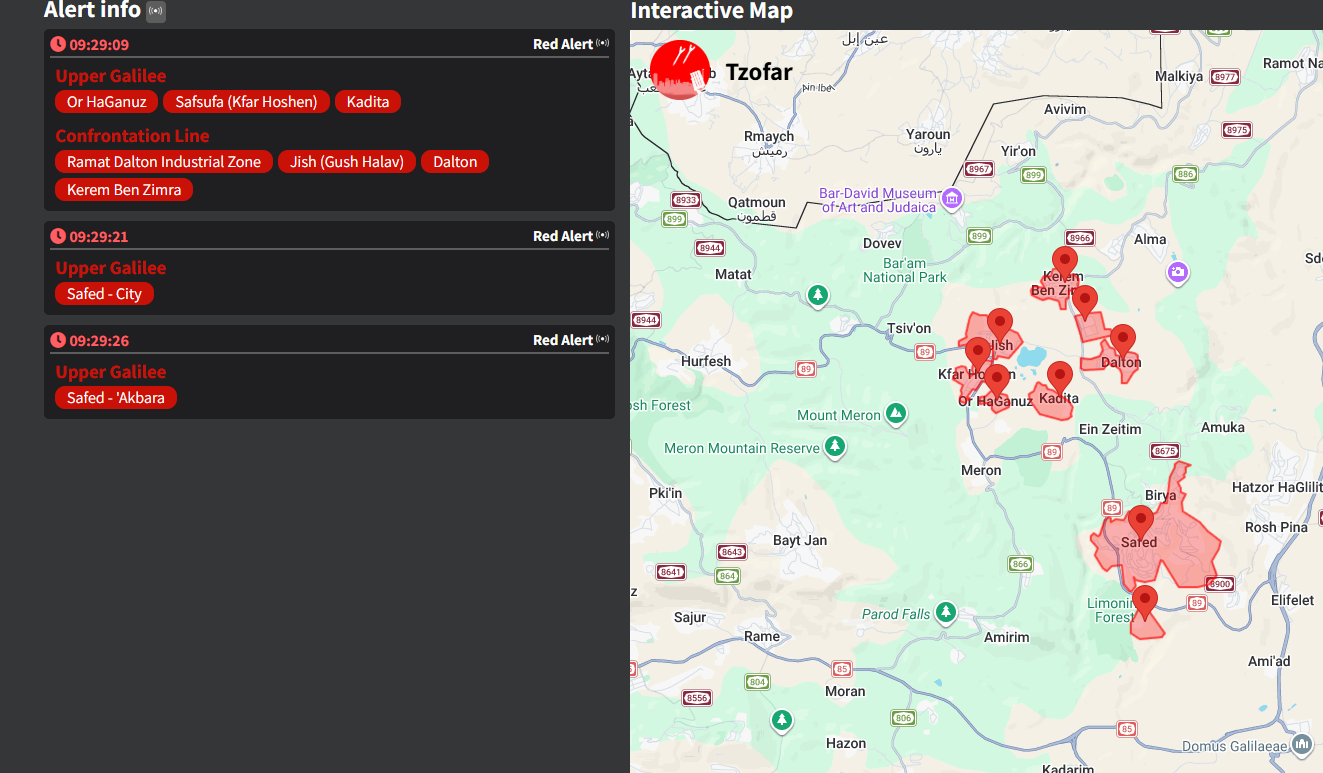Click the Interactive Map title
Viewport: 1323px width, 773px height.
pyautogui.click(x=712, y=11)
